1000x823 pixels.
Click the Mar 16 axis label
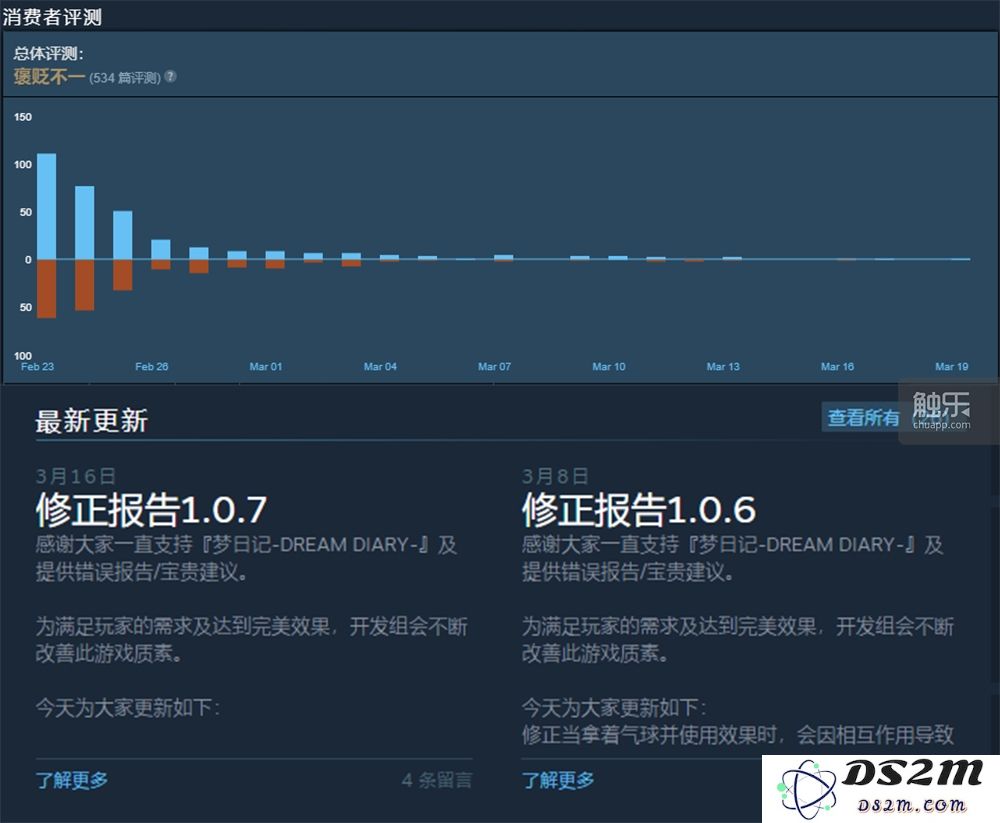coord(837,366)
